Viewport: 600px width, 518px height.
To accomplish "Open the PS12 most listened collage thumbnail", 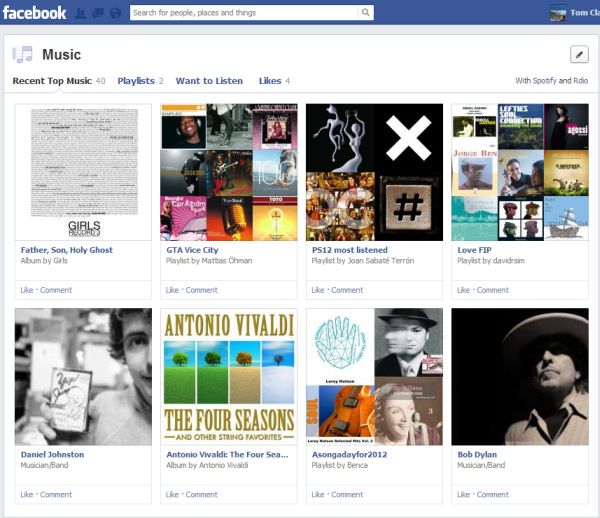I will tap(374, 172).
